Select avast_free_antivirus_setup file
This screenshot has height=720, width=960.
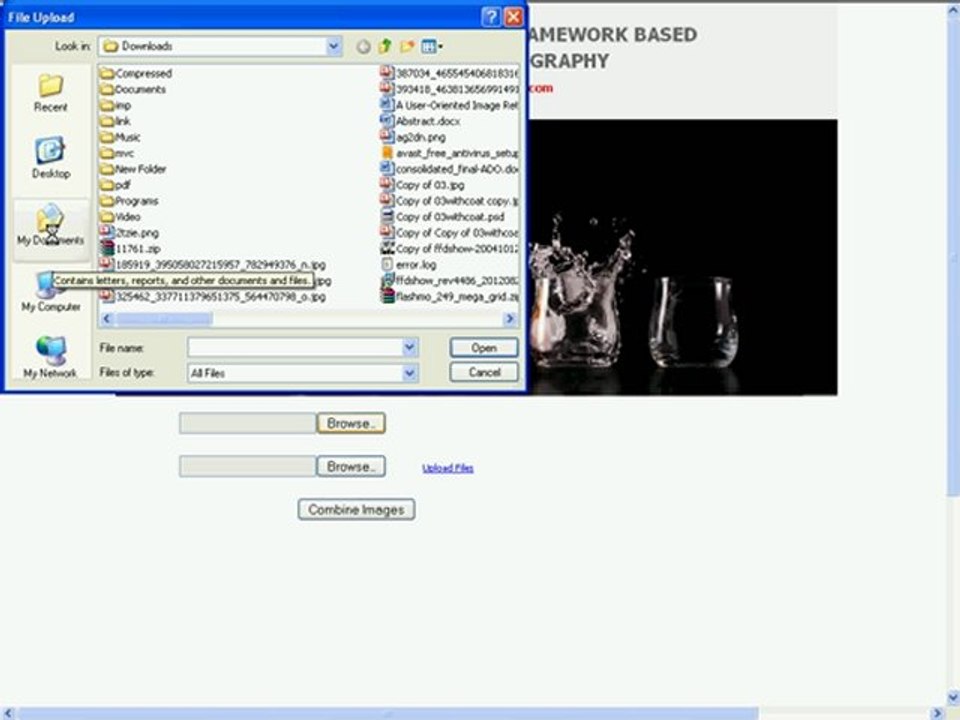pos(449,153)
